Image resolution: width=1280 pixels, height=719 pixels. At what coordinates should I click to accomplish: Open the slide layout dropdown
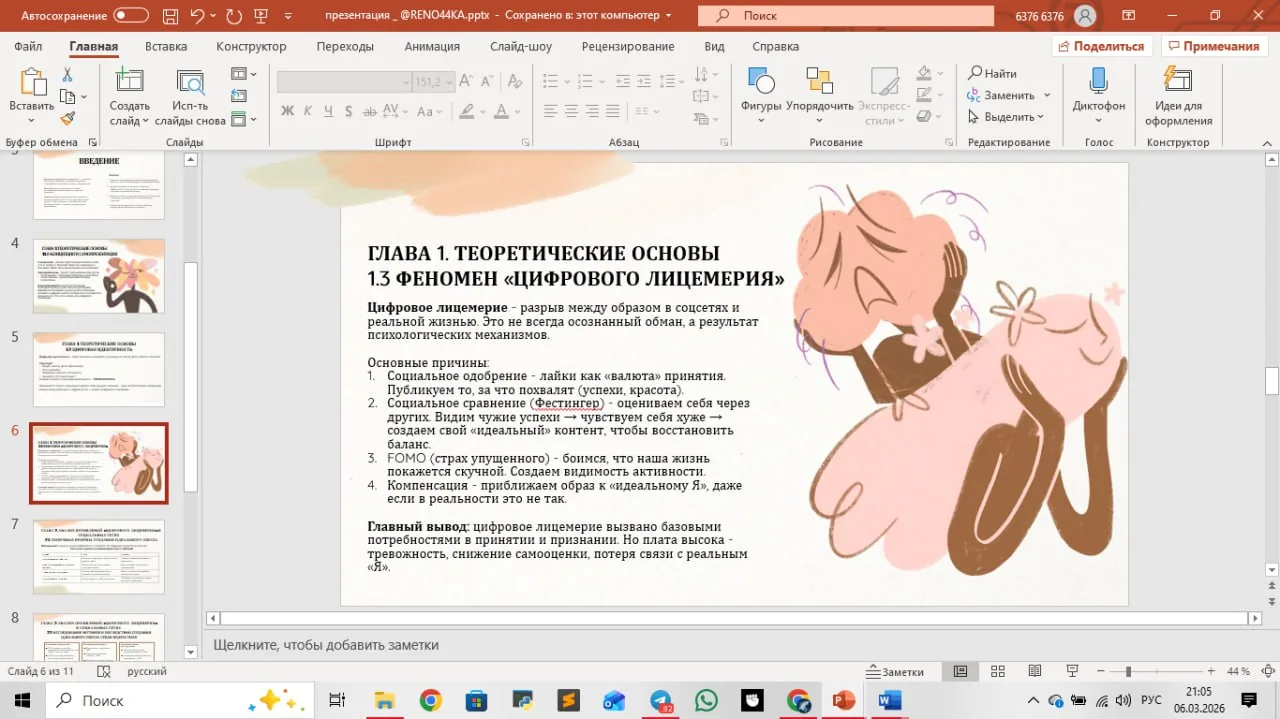pos(243,74)
